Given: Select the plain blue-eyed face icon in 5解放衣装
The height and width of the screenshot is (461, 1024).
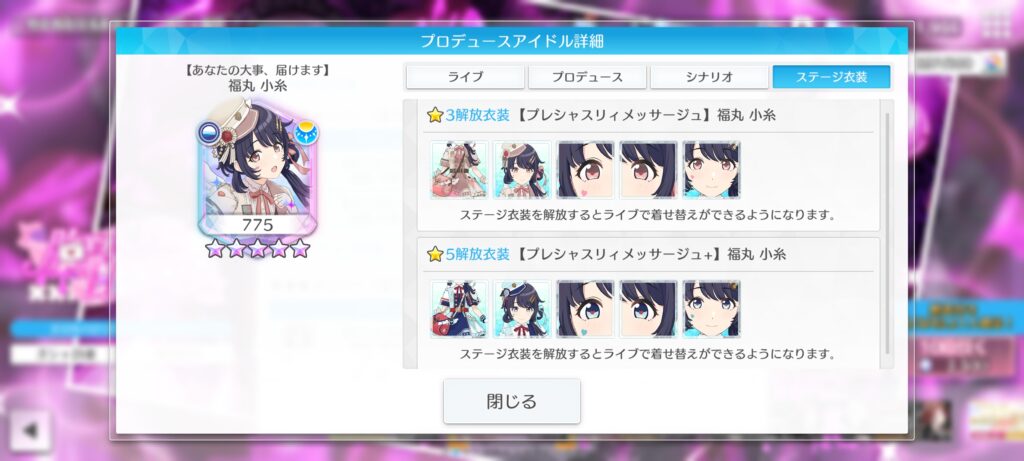Looking at the screenshot, I should (648, 309).
